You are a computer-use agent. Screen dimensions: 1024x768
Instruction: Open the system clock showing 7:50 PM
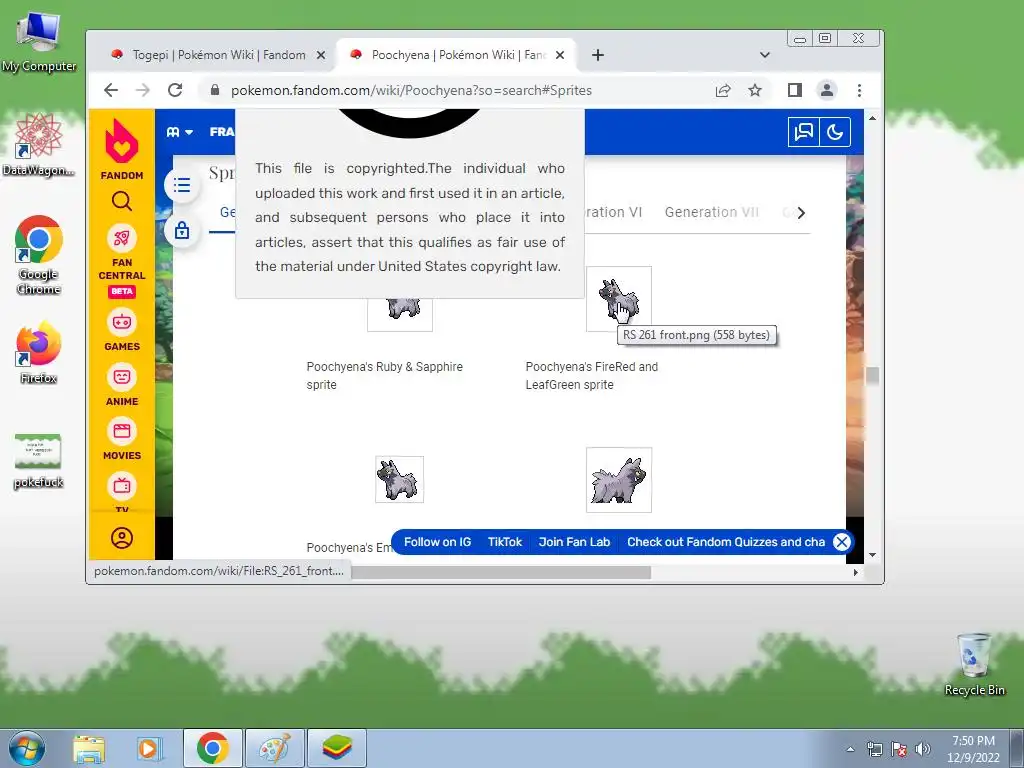coord(973,749)
